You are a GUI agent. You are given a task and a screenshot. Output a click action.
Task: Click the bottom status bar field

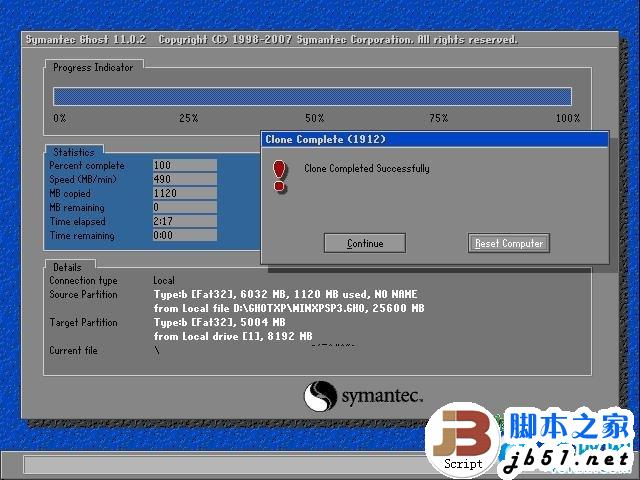point(227,464)
